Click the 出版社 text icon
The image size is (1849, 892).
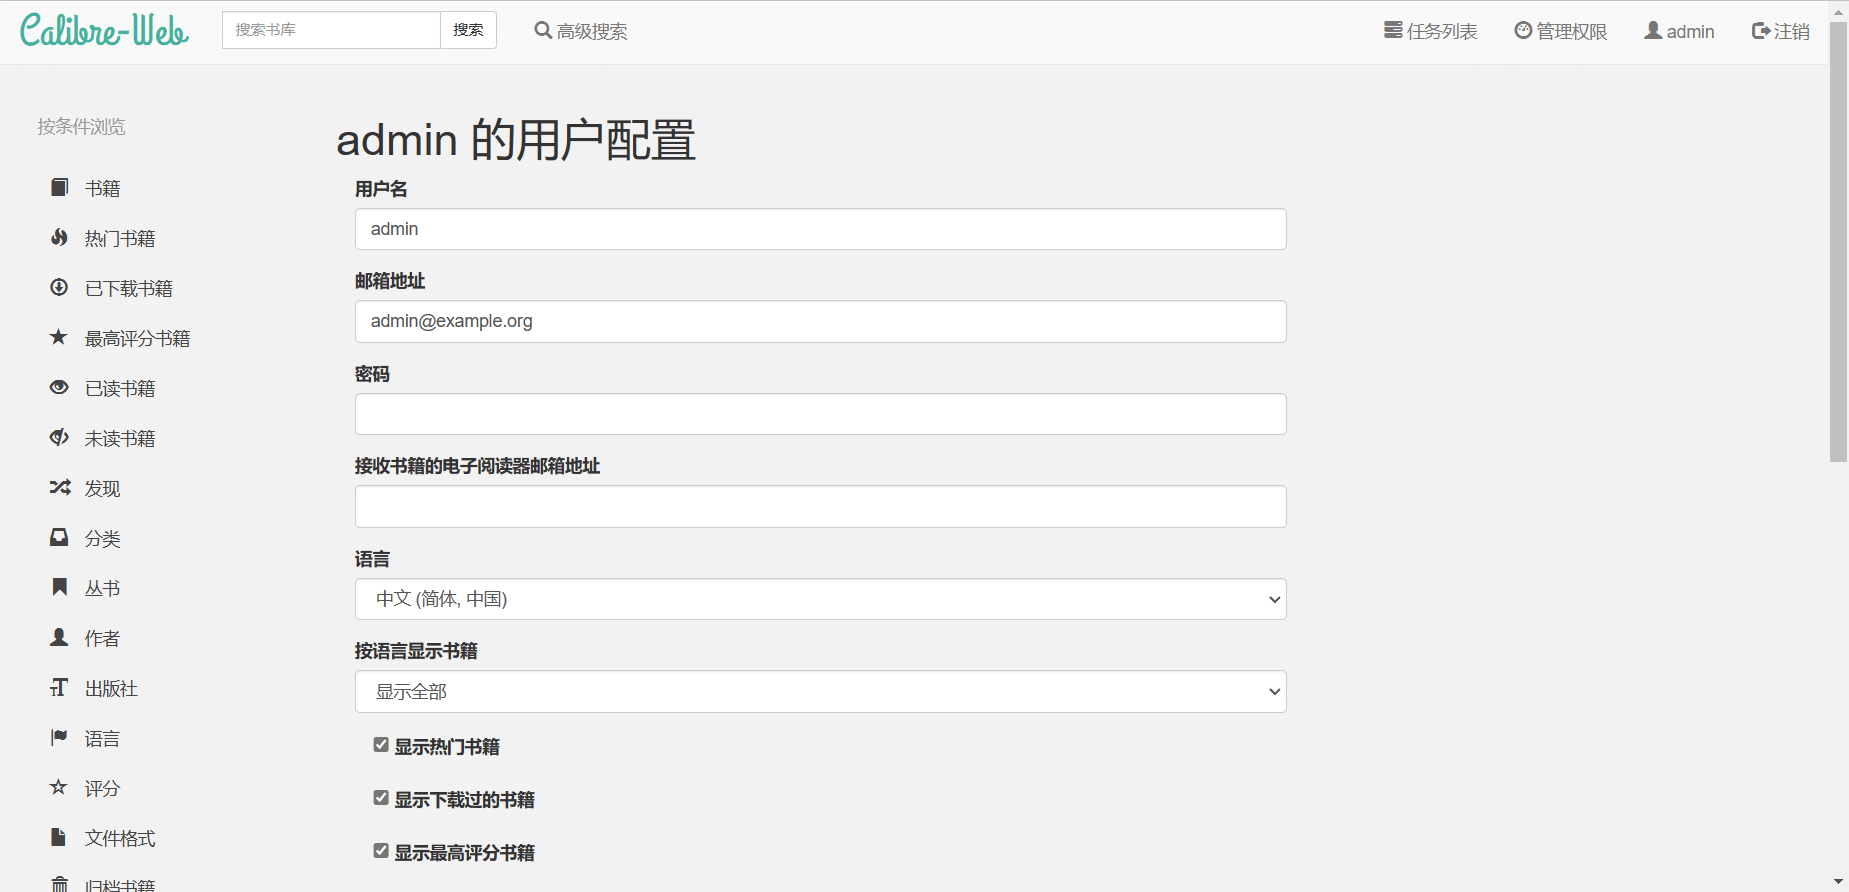point(59,687)
